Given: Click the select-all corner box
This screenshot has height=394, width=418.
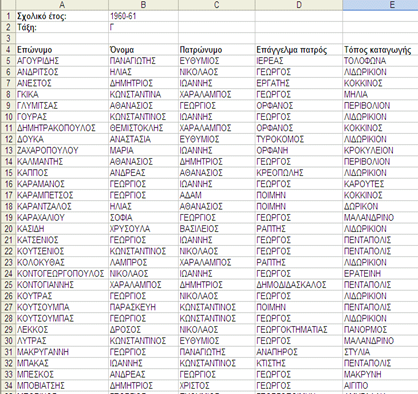Looking at the screenshot, I should pos(8,5).
